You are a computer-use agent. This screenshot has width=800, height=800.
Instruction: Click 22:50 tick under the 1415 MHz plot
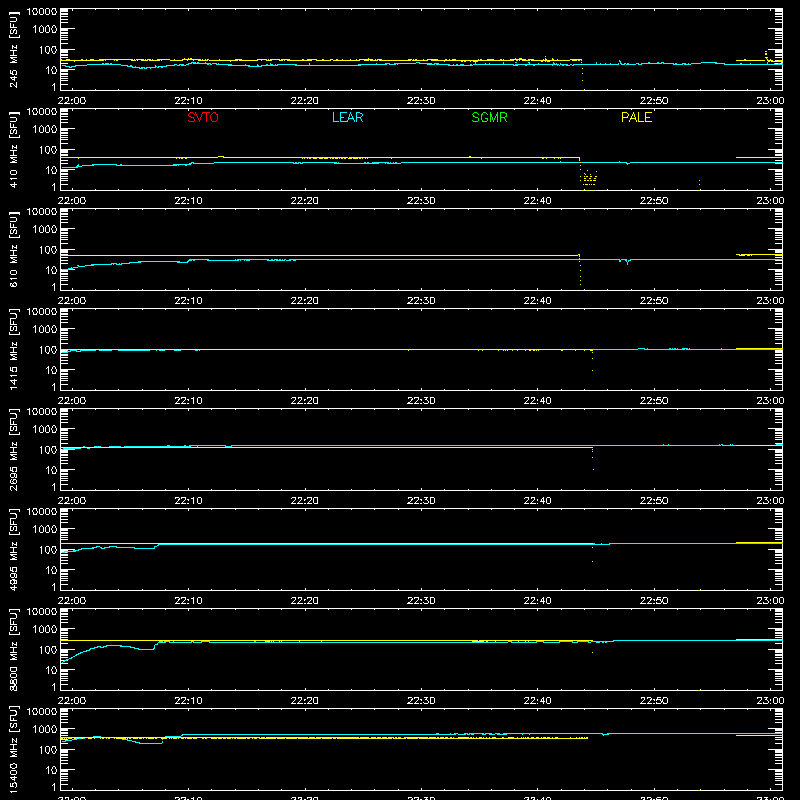654,401
